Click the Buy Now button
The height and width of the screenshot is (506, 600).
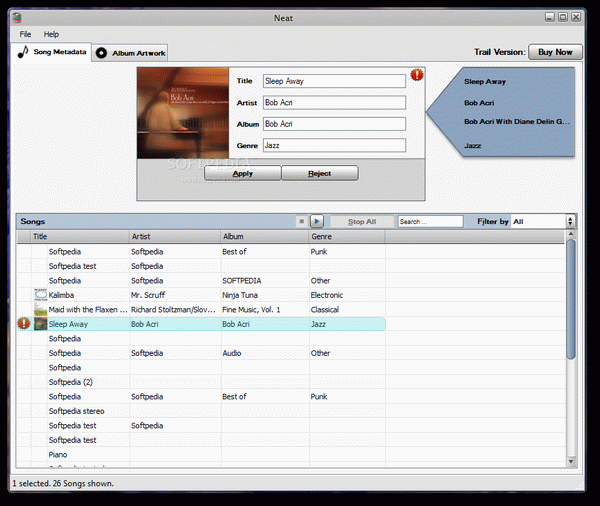[556, 52]
